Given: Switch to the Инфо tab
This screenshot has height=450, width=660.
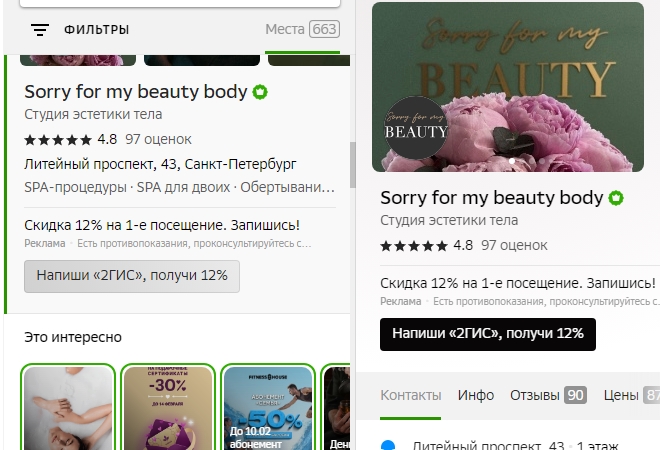Looking at the screenshot, I should coord(476,395).
